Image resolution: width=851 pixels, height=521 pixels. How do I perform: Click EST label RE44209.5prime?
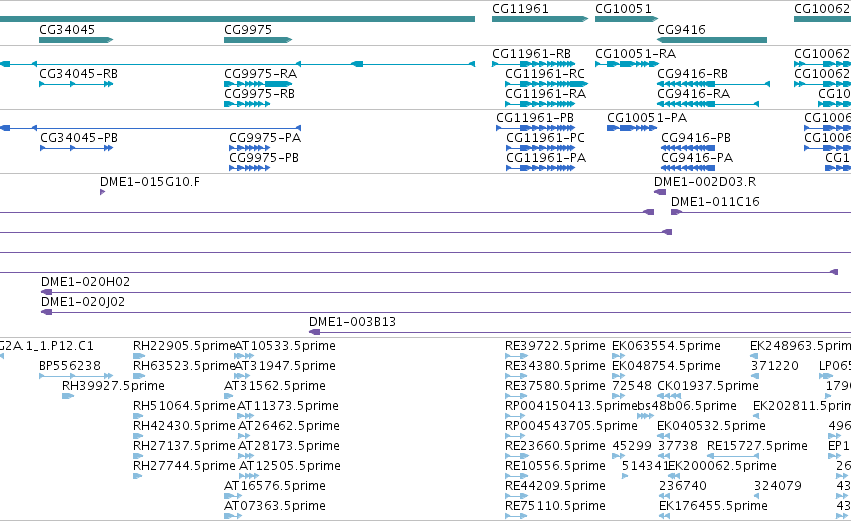tap(555, 486)
